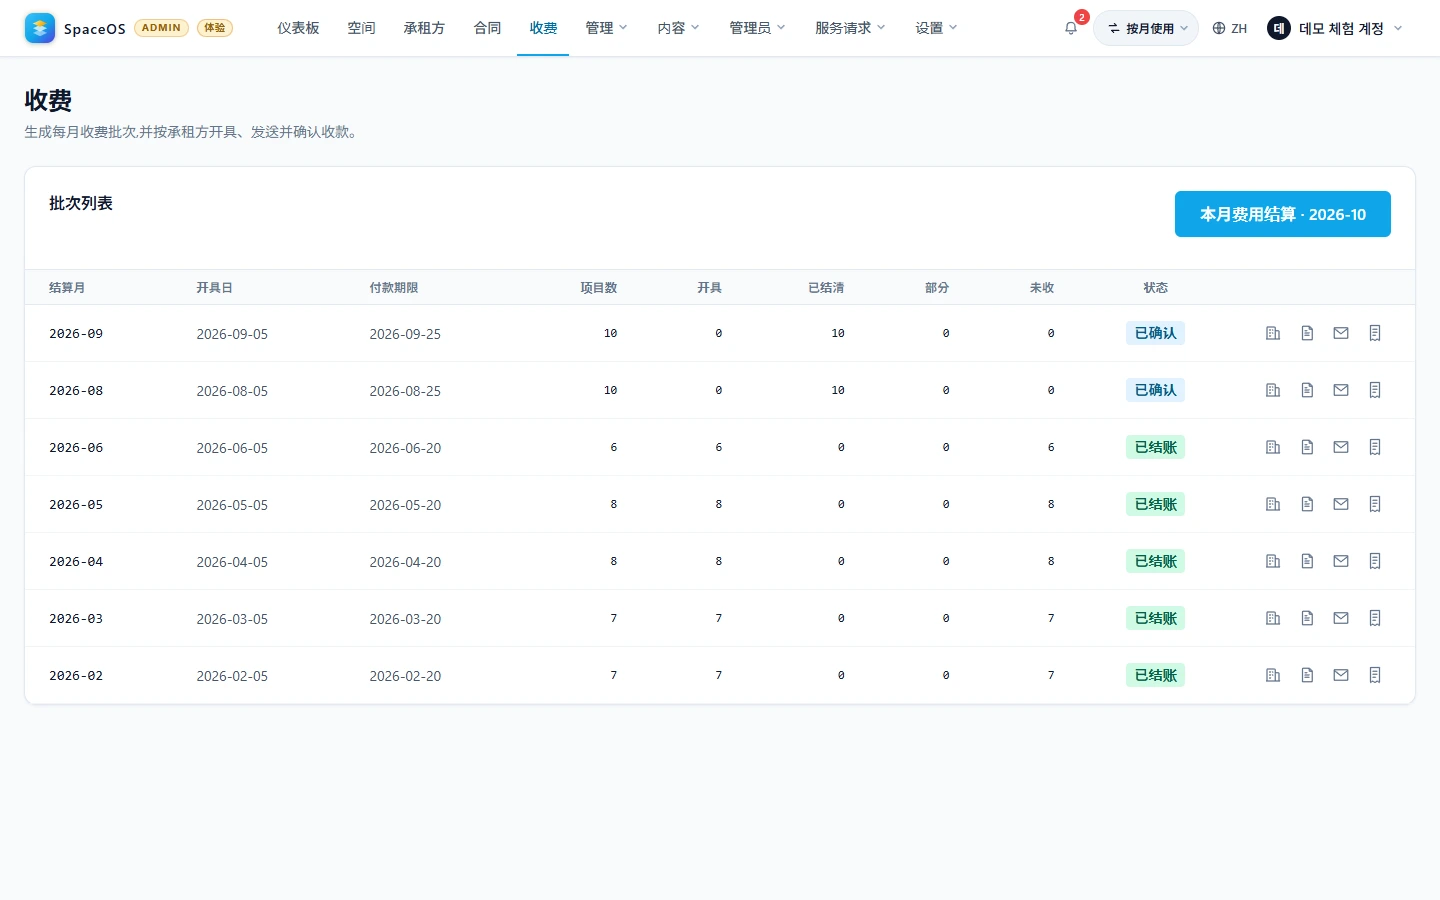Switch language via the ZH button
Image resolution: width=1440 pixels, height=900 pixels.
[1230, 28]
